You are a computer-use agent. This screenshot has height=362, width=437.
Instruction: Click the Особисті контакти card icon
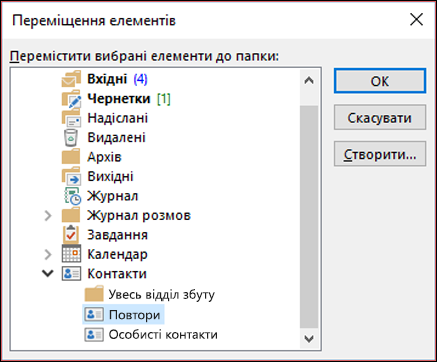94,334
